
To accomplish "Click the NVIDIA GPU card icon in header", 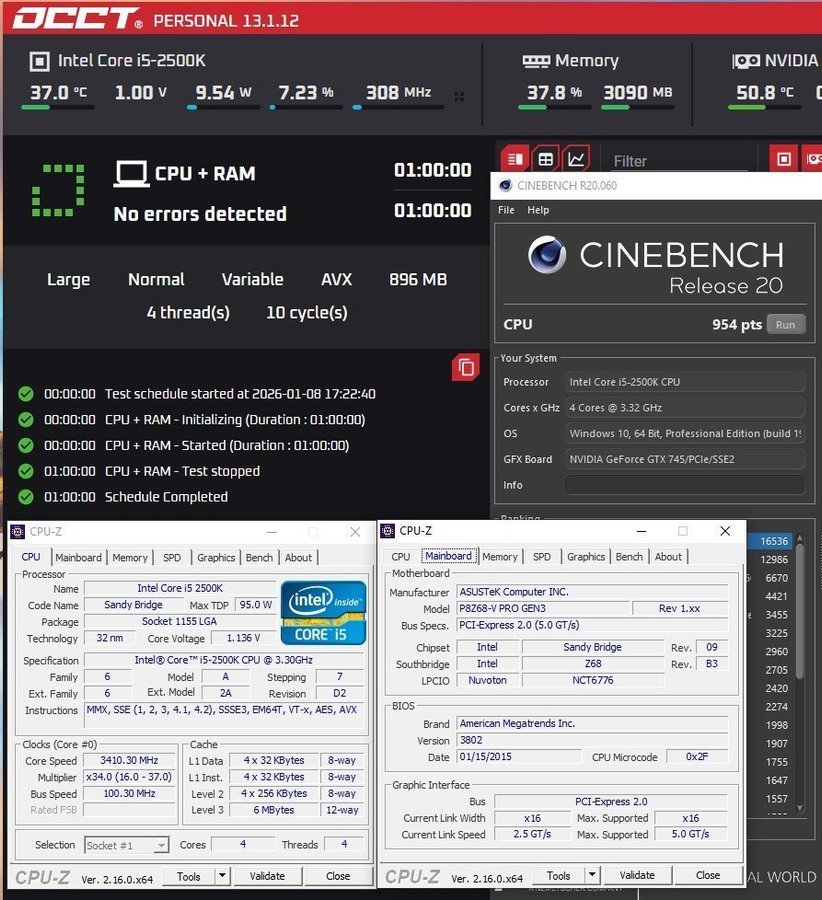I will (746, 61).
